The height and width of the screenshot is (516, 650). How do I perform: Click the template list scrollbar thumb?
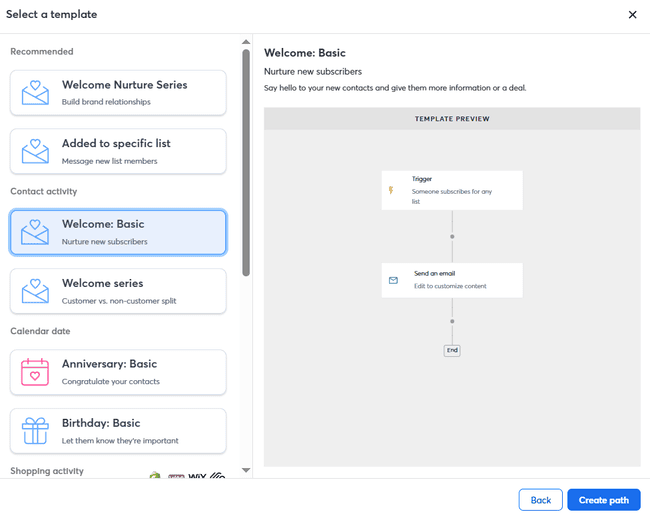(x=246, y=160)
